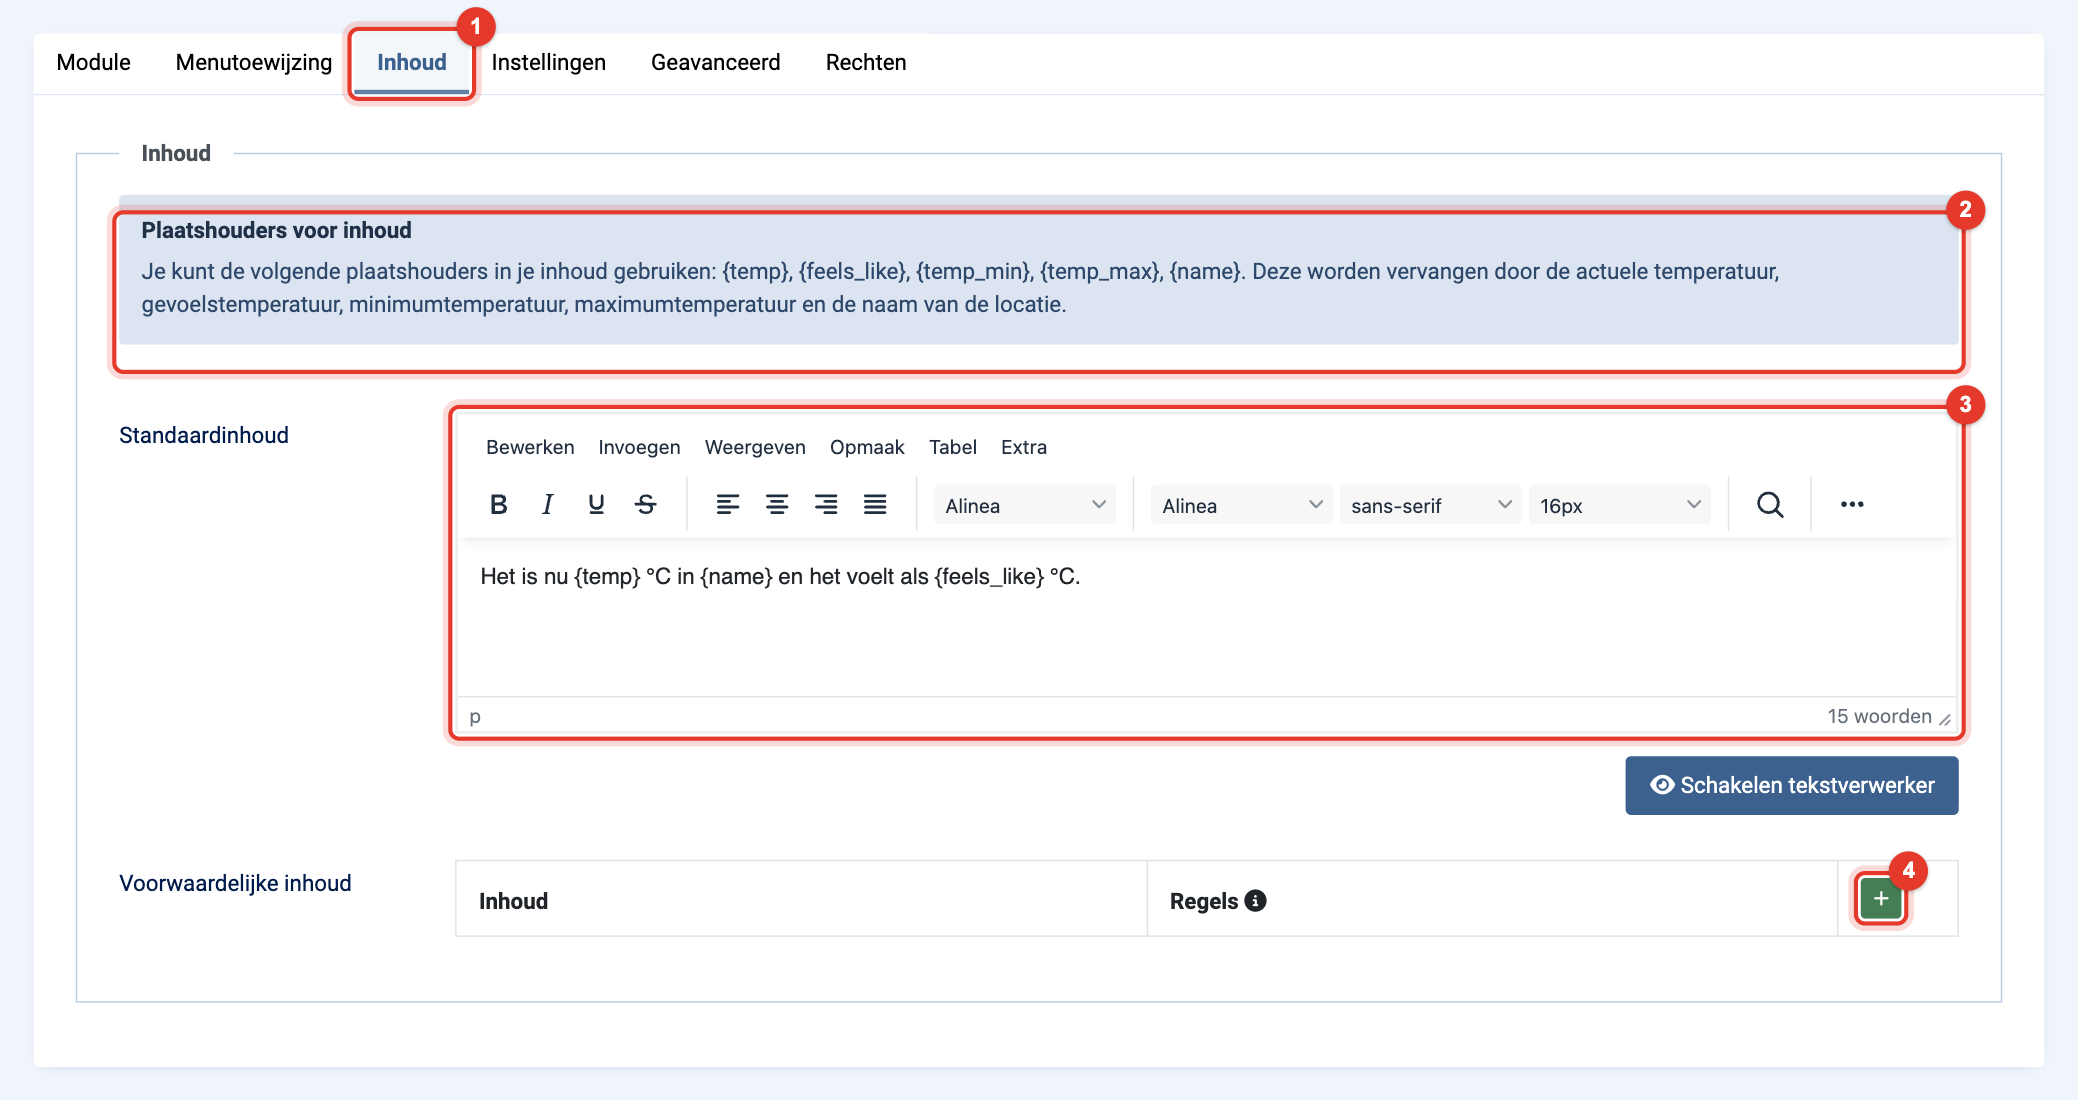Switch to the Menutoewijzing tab

pos(254,62)
